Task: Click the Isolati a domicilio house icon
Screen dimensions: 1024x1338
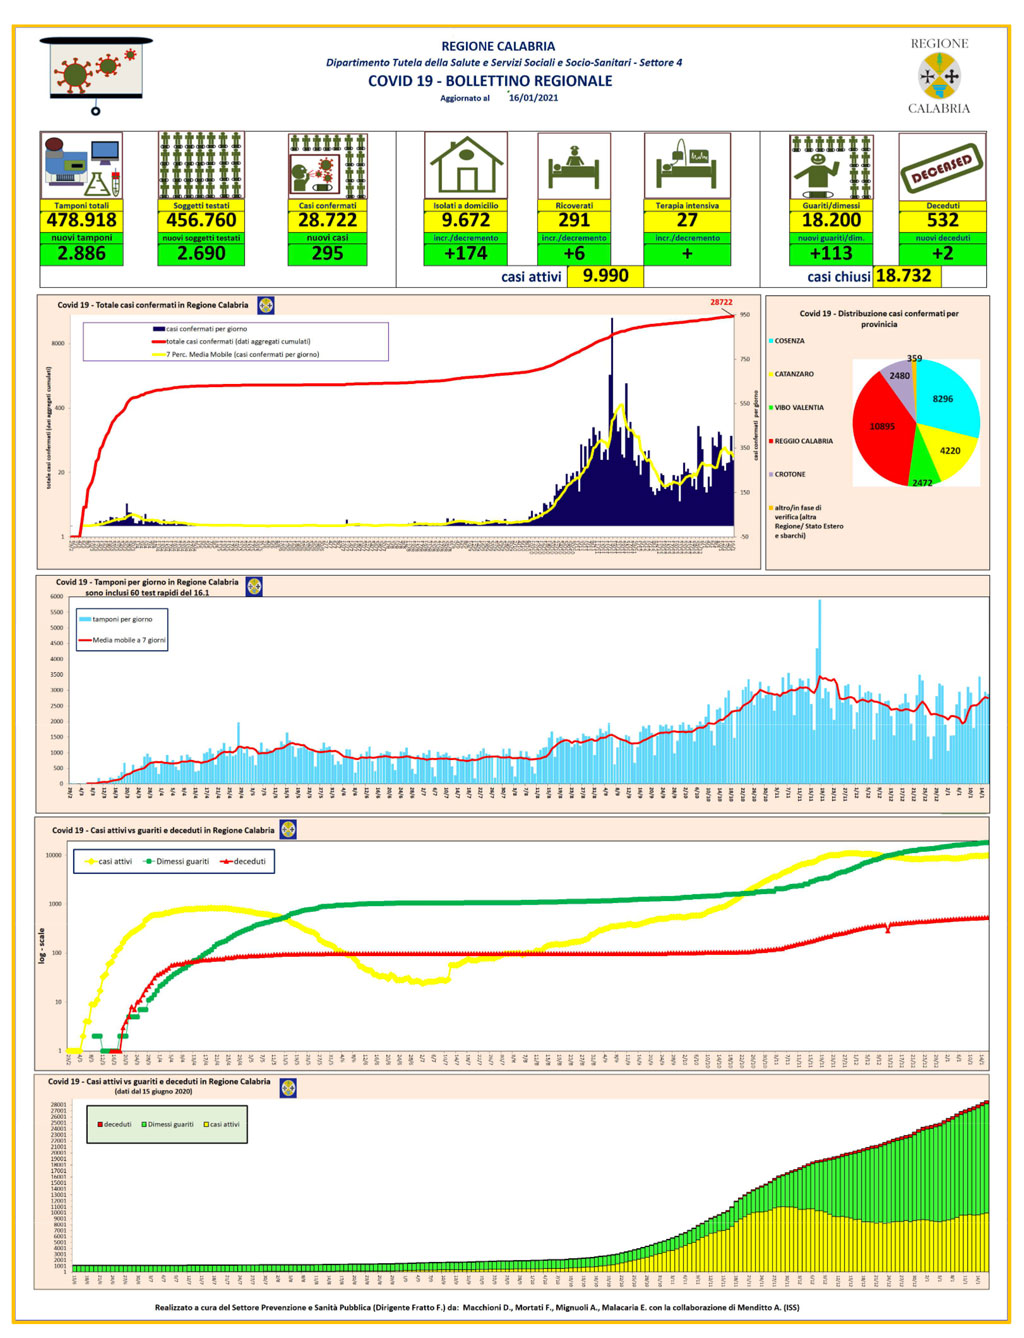Action: (466, 166)
